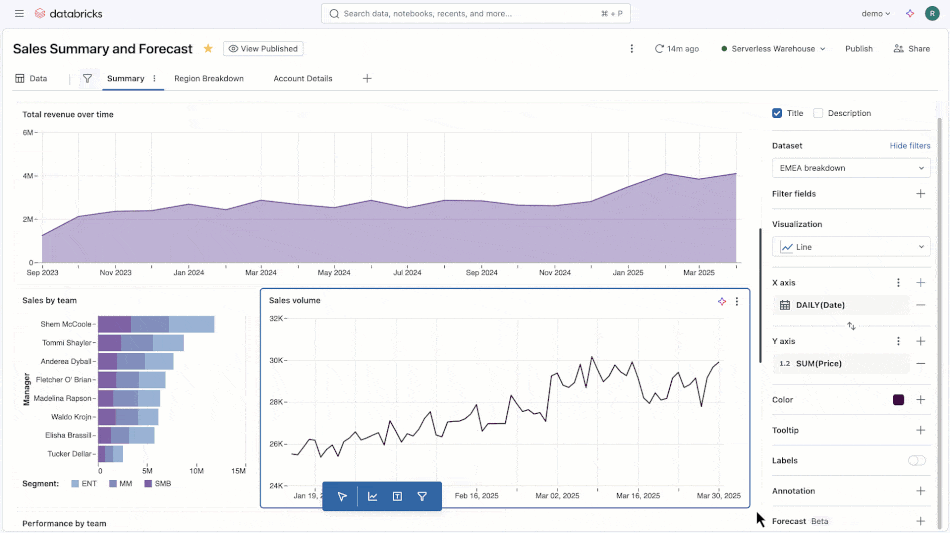Click the Hide filters link
Screen dimensions: 950x533
coord(909,145)
